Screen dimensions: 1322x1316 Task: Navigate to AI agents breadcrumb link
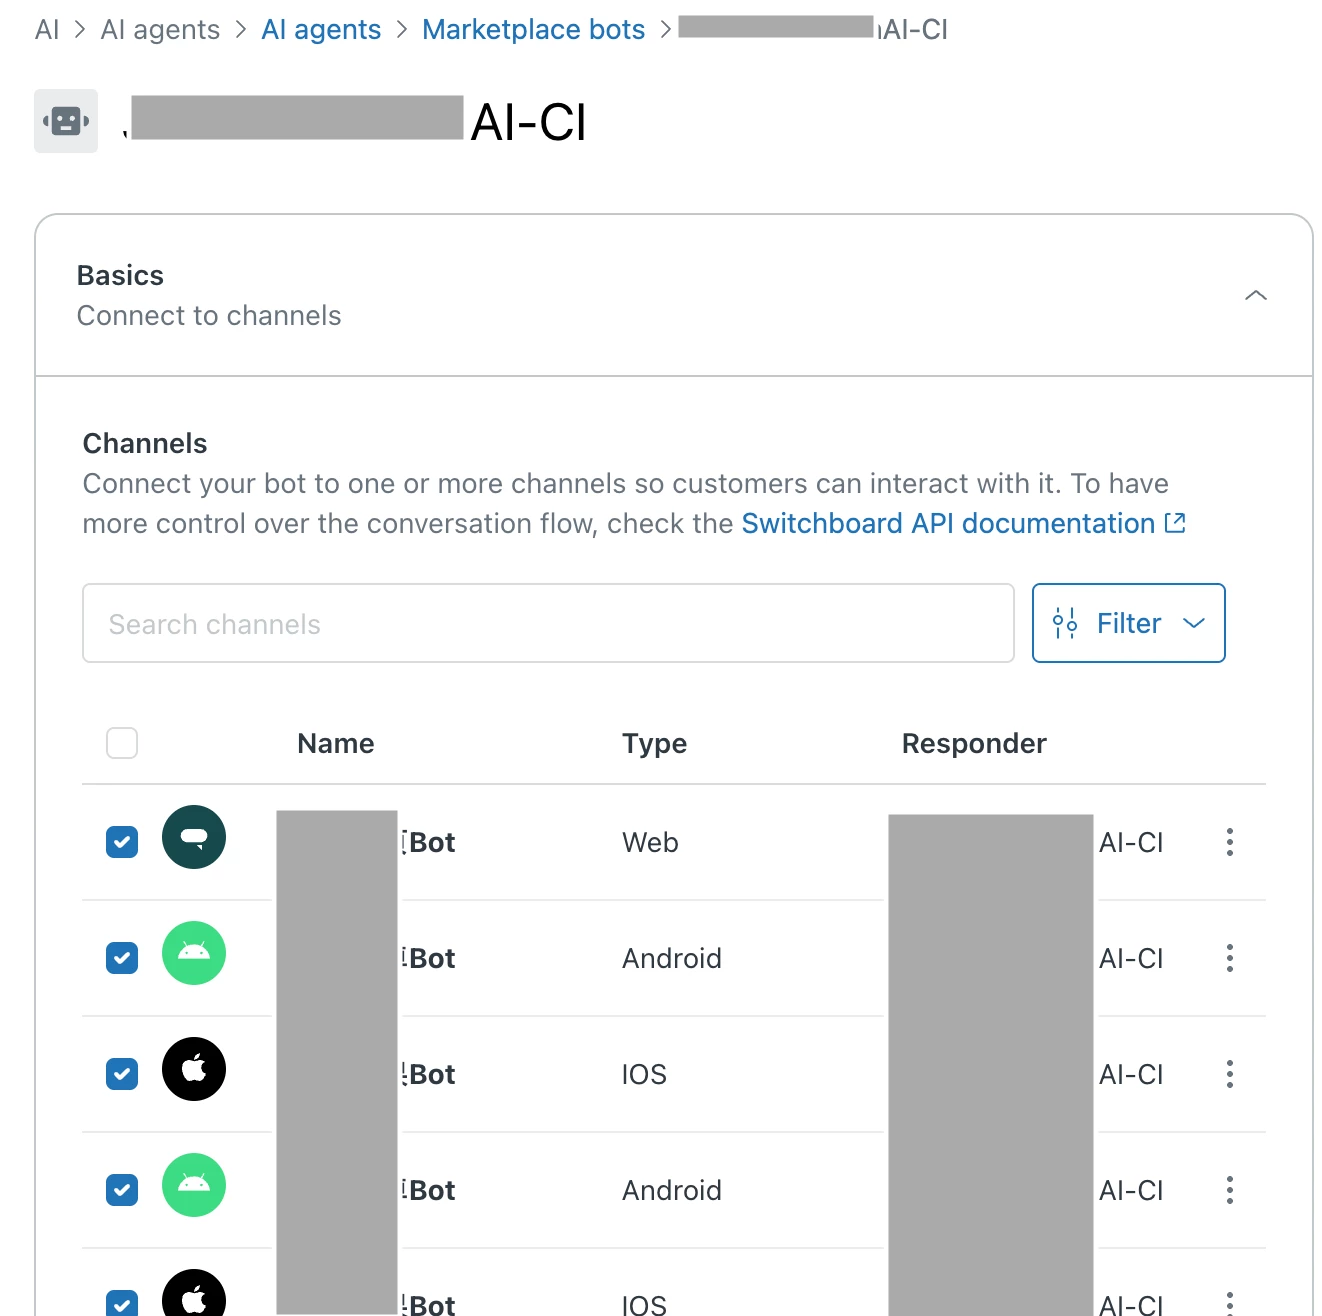coord(321,30)
